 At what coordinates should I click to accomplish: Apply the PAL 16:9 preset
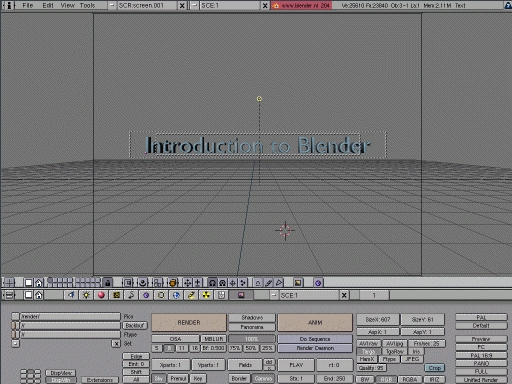pyautogui.click(x=481, y=355)
